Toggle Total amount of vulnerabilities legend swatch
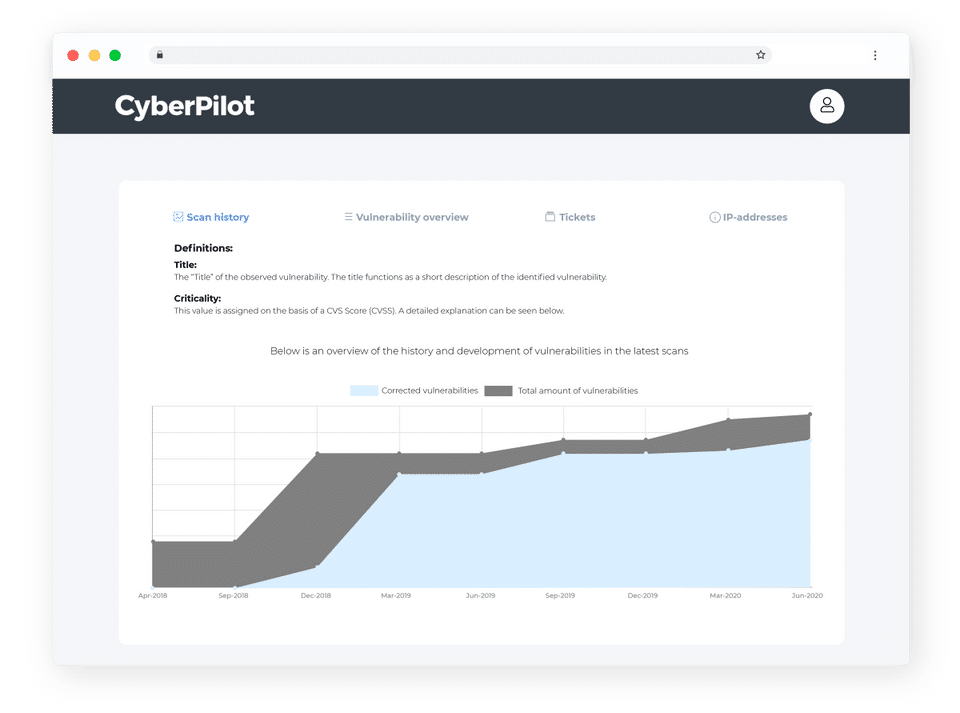This screenshot has height=713, width=960. [498, 390]
